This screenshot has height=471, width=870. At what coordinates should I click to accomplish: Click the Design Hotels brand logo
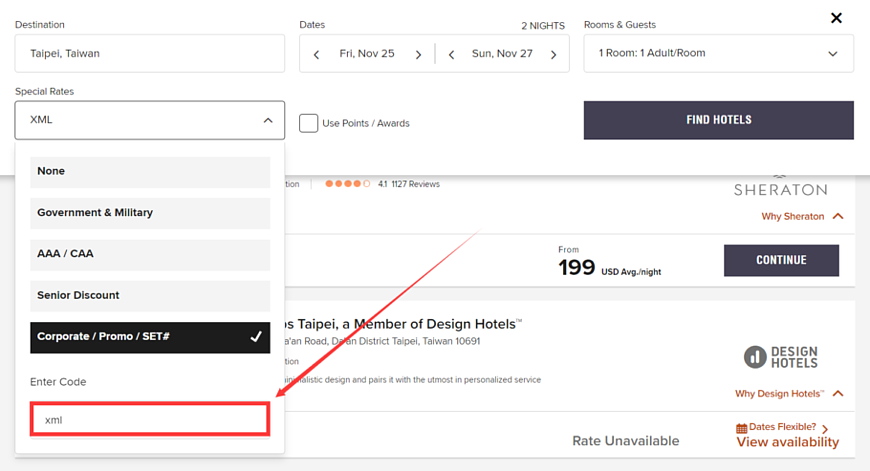pos(781,357)
